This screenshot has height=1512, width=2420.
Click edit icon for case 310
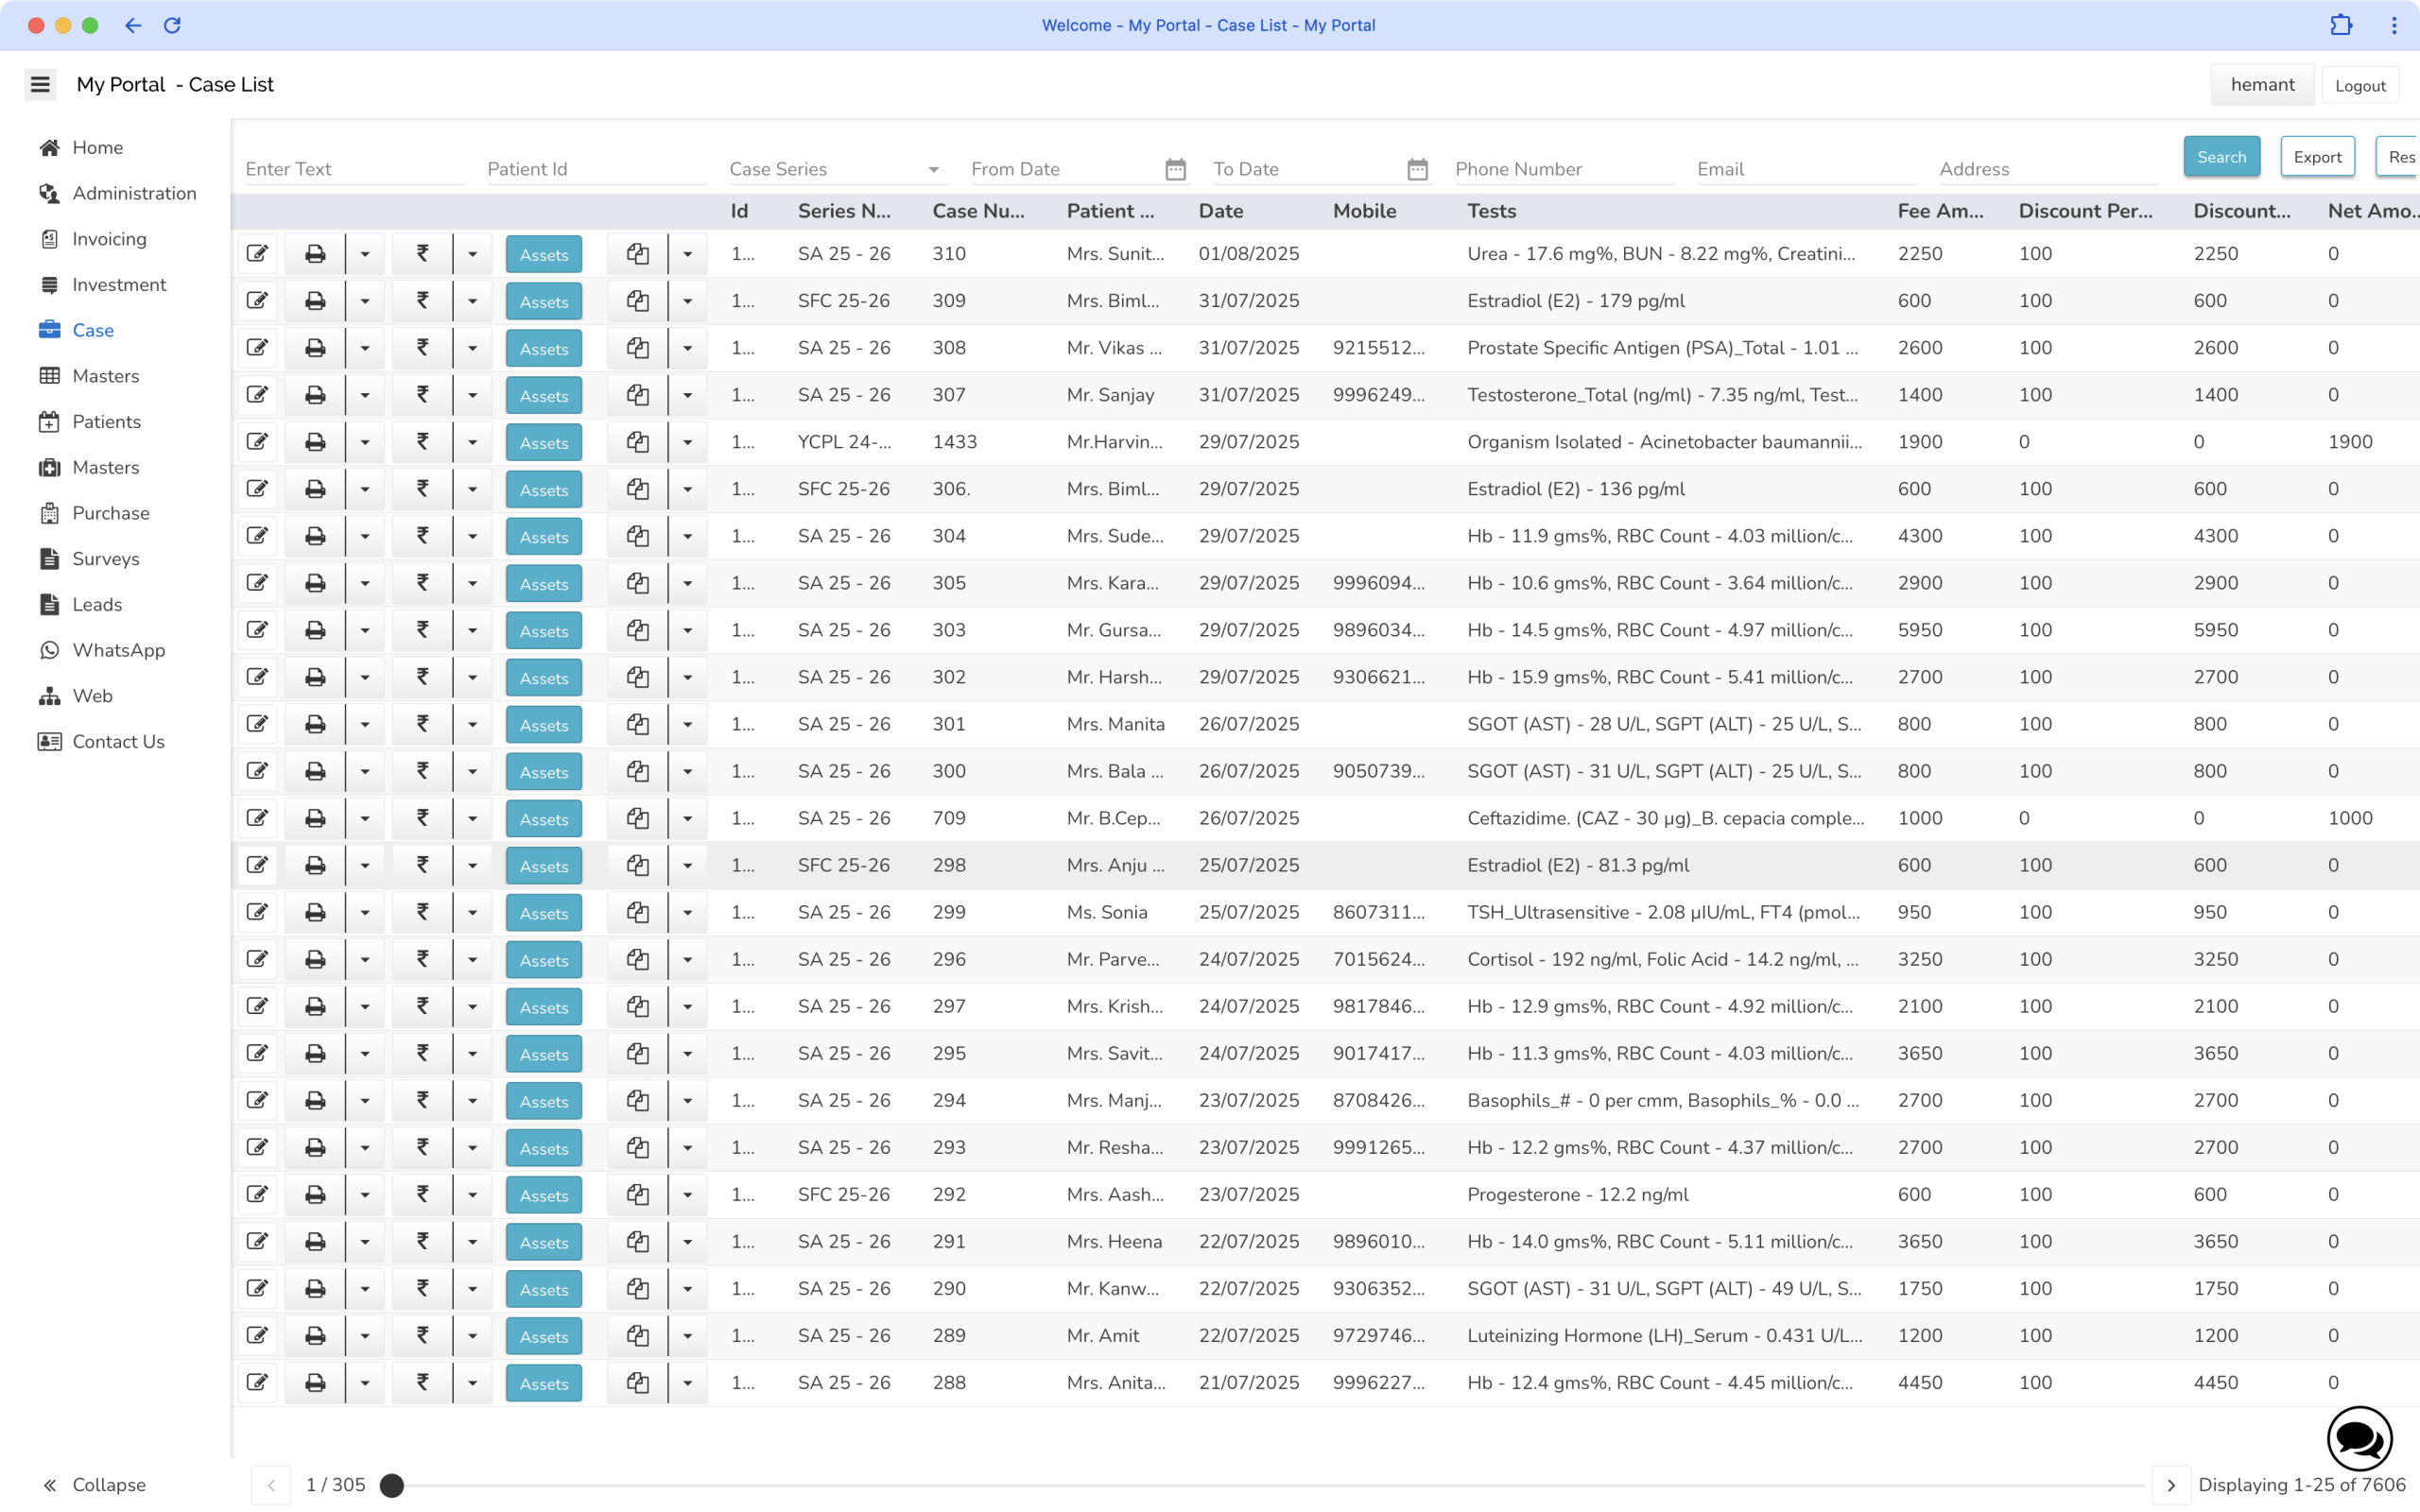point(257,254)
